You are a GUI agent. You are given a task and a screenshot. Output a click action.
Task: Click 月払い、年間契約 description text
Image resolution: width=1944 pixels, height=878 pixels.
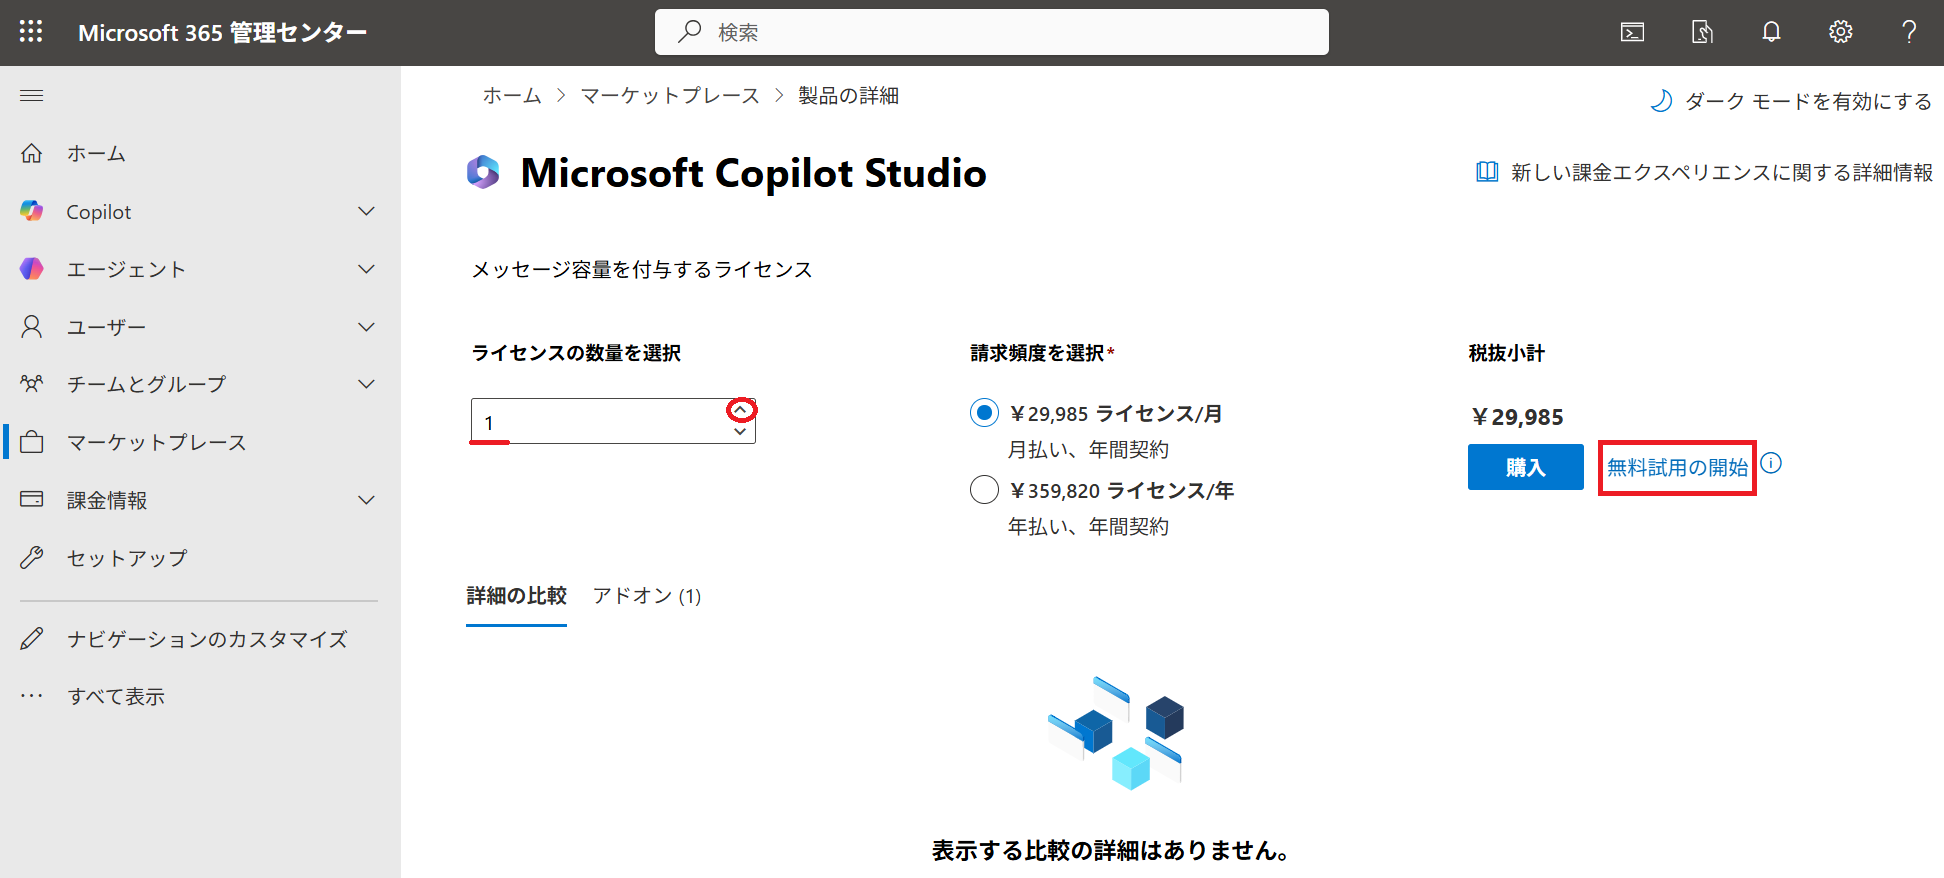coord(1088,450)
